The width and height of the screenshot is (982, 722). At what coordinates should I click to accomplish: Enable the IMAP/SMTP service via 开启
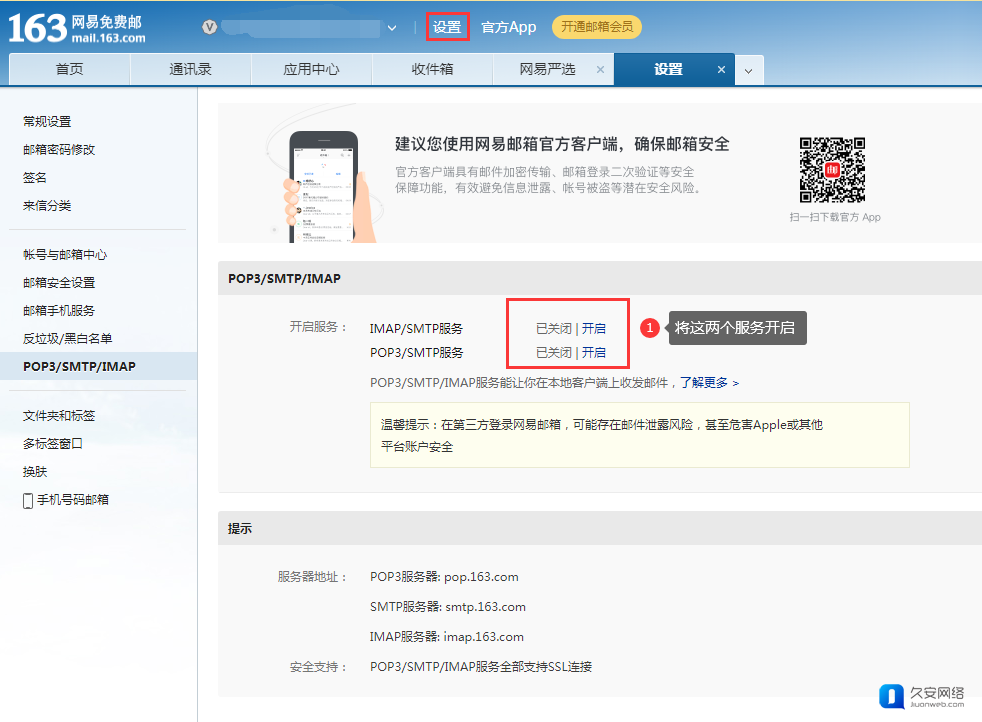(x=594, y=328)
